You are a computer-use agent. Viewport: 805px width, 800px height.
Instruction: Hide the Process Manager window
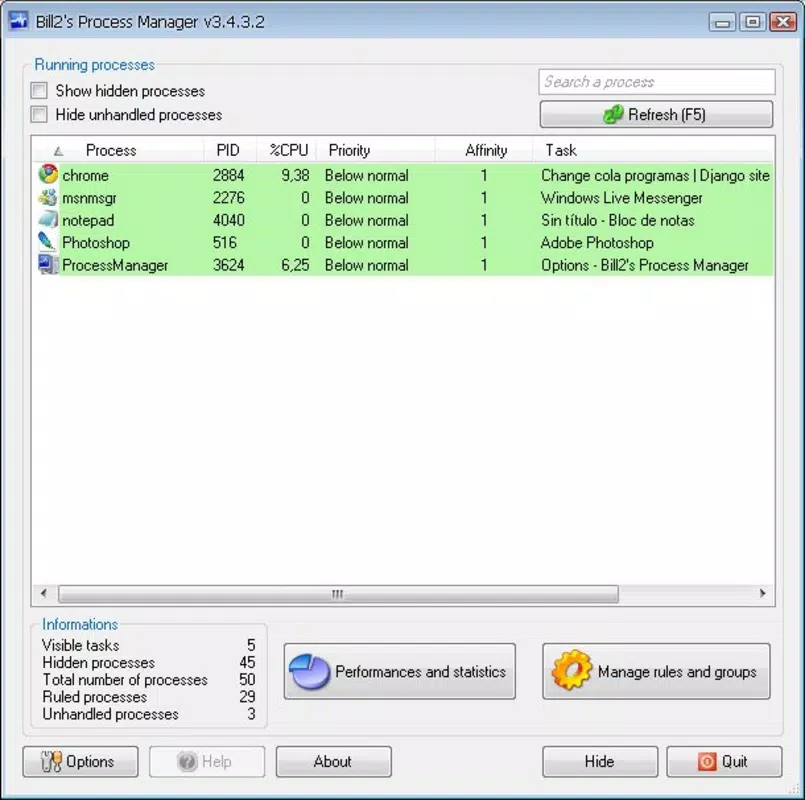tap(600, 761)
